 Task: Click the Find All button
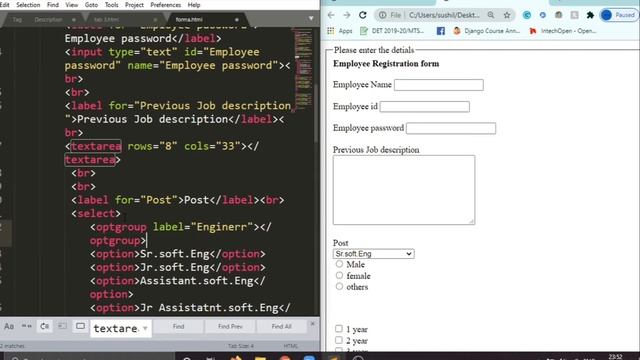[282, 327]
